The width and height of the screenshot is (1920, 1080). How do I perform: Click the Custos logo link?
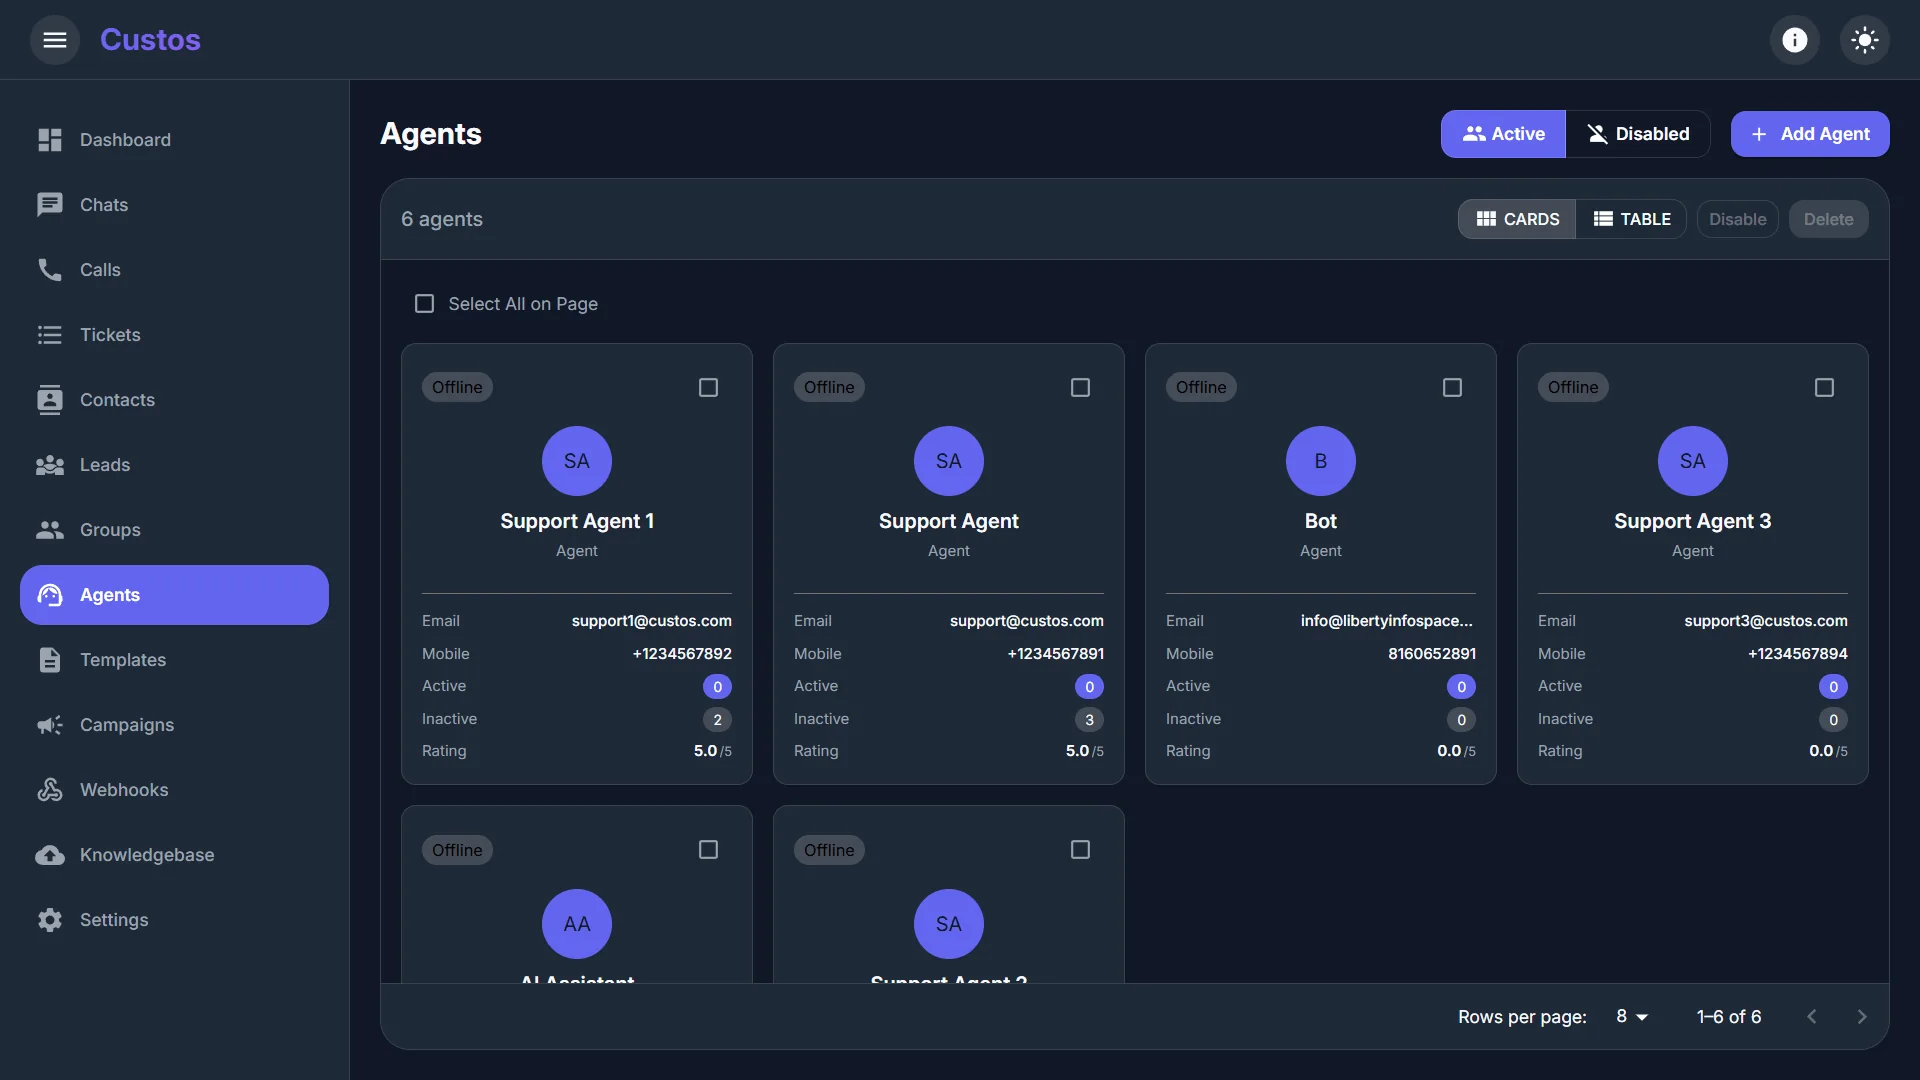[150, 40]
